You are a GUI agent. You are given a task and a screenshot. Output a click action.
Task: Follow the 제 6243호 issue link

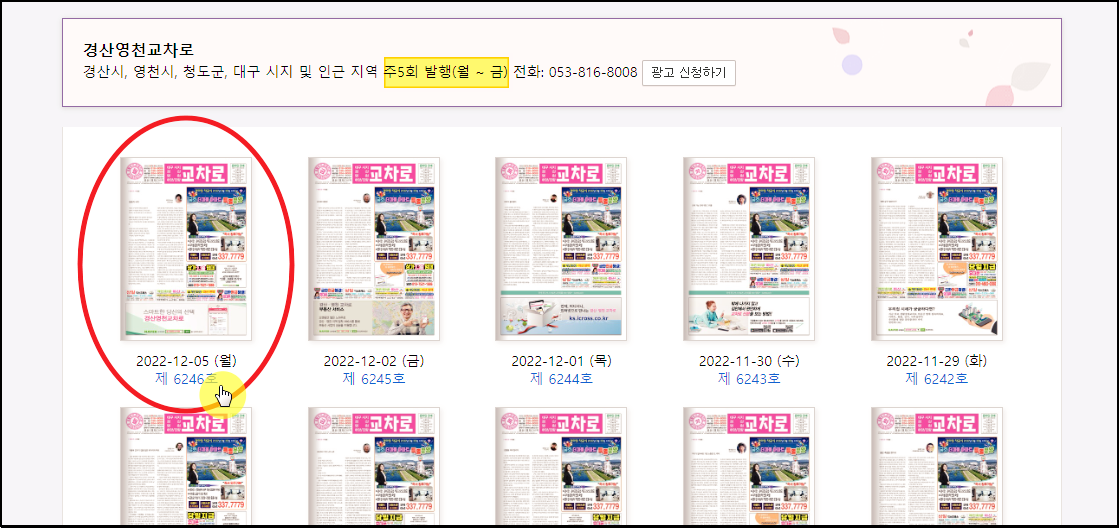point(749,379)
